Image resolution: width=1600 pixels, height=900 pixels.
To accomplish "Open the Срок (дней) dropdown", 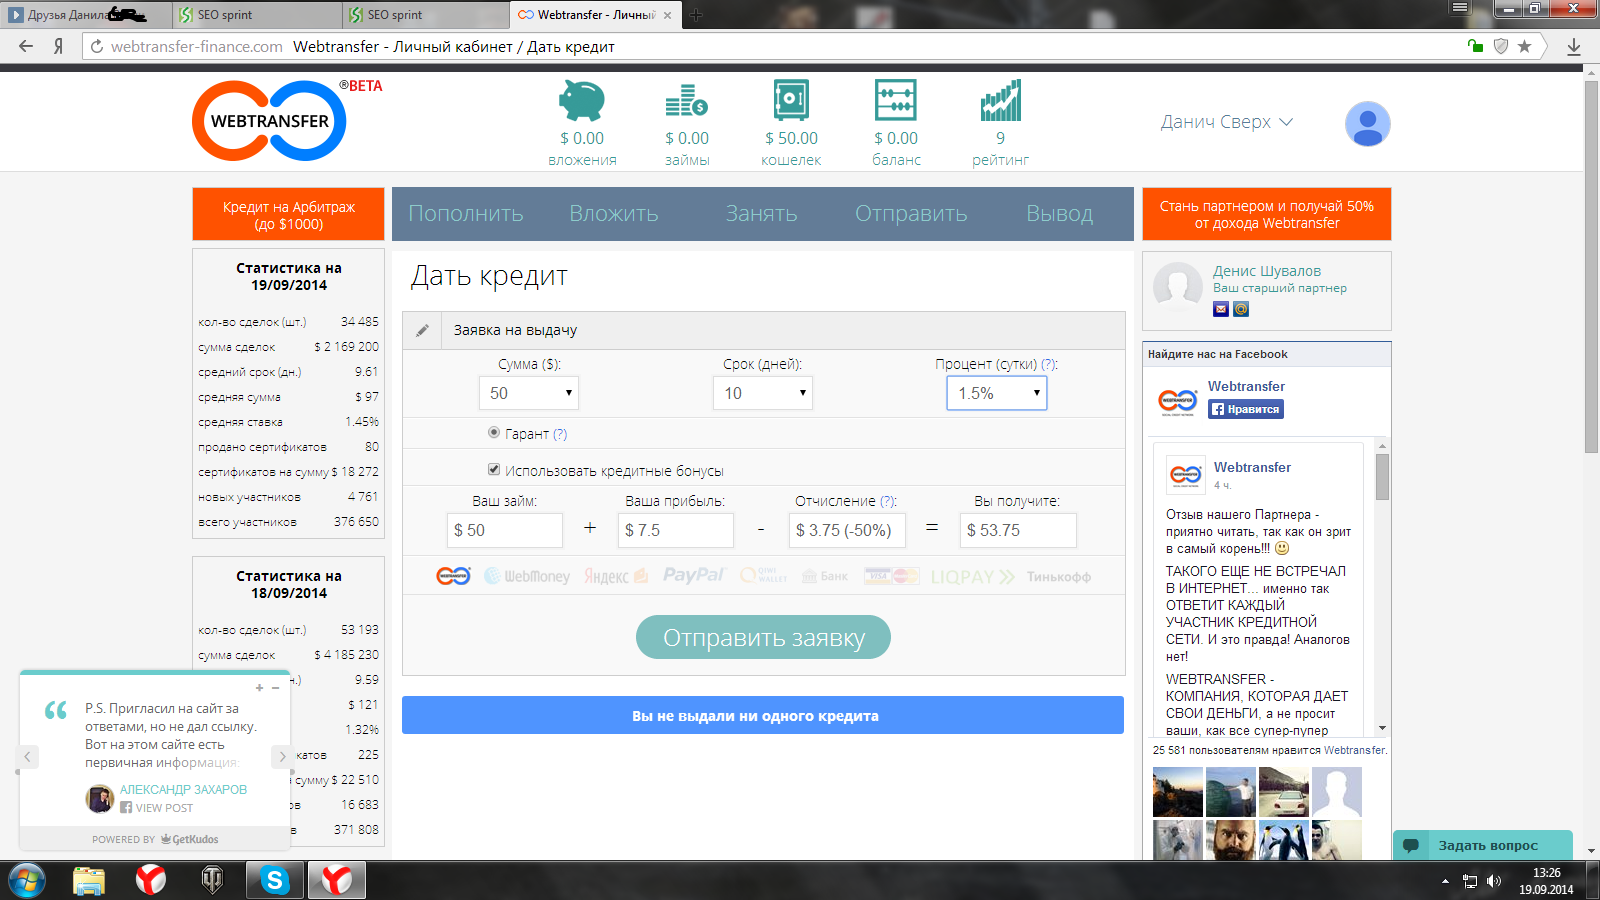I will click(763, 393).
